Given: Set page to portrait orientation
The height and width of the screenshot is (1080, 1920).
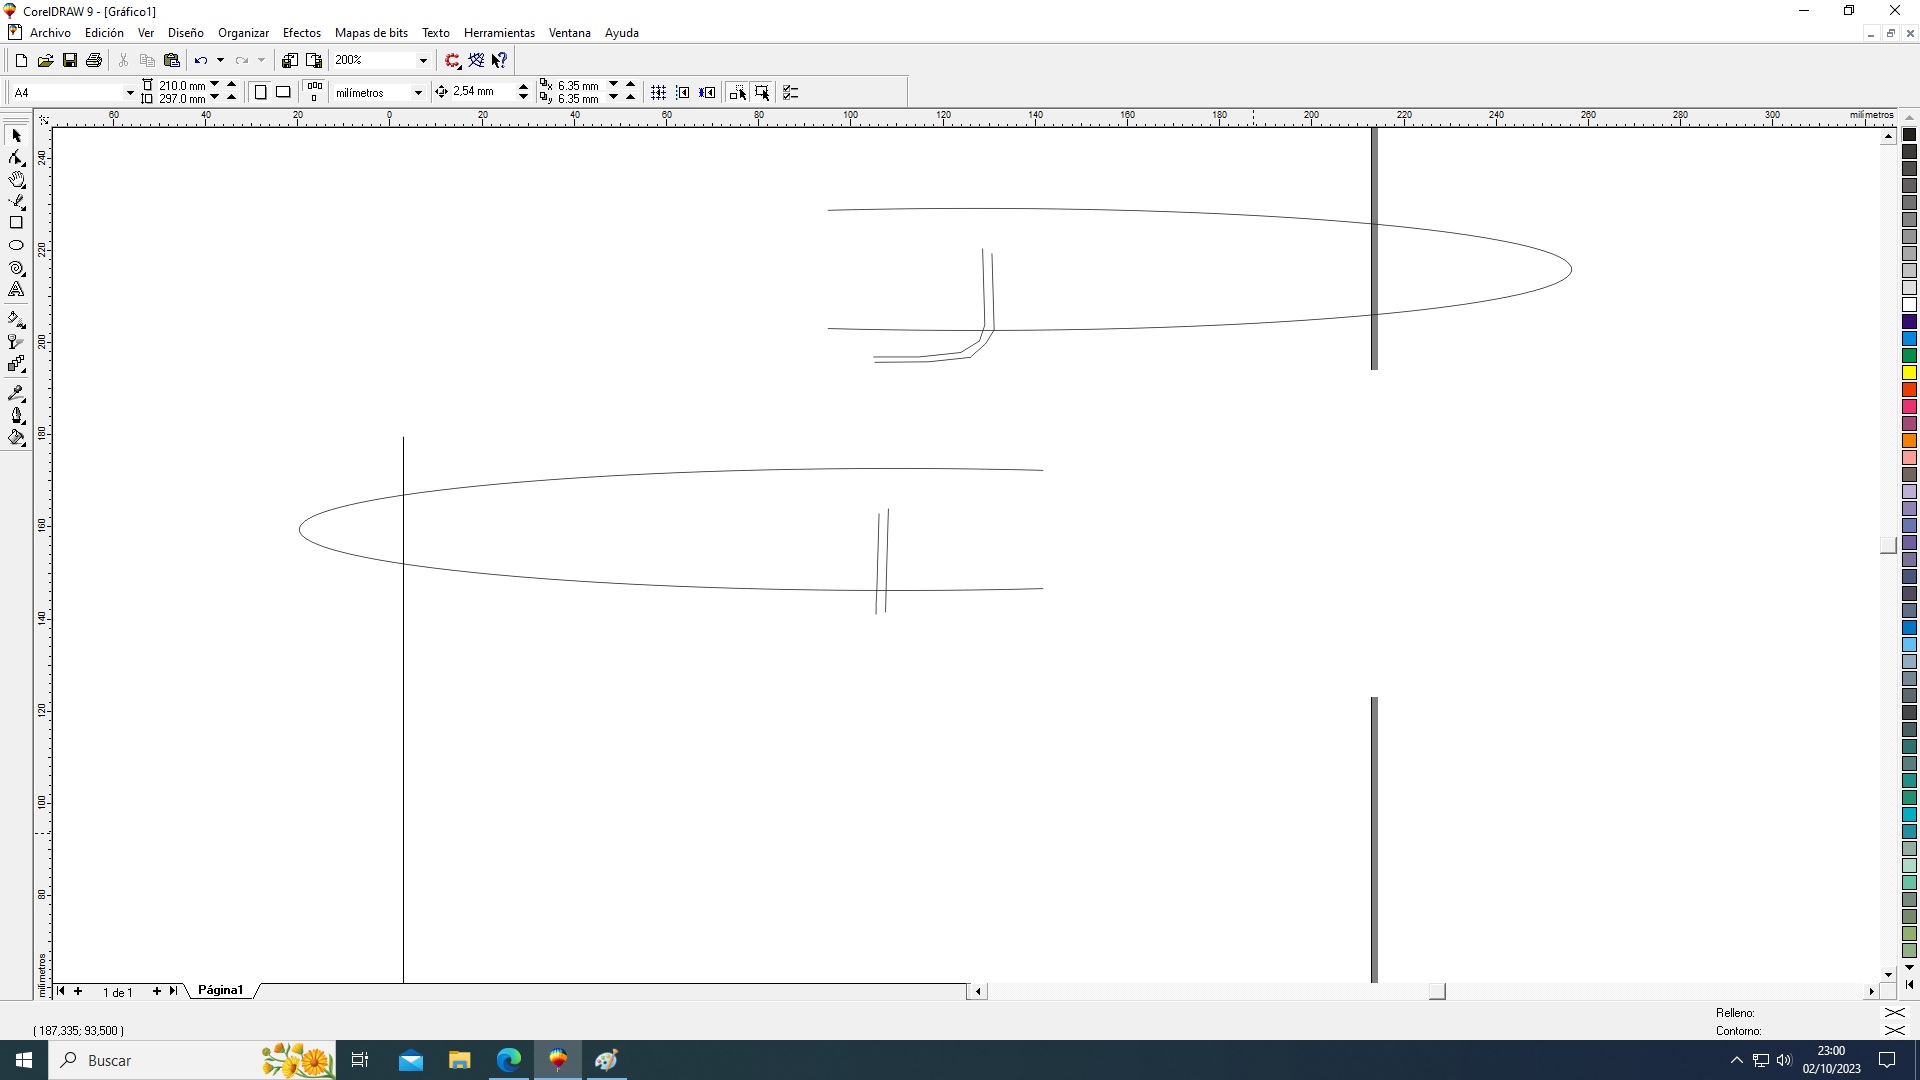Looking at the screenshot, I should 260,92.
